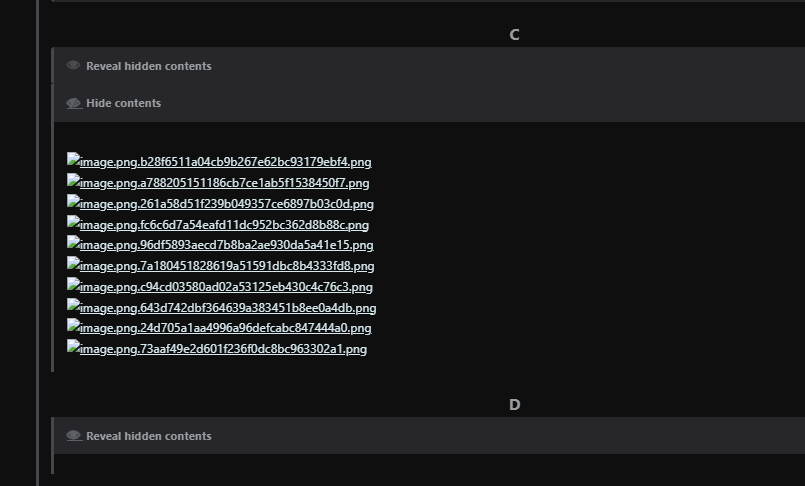805x486 pixels.
Task: Click the eye icon beside Hide contents
Action: pos(74,103)
